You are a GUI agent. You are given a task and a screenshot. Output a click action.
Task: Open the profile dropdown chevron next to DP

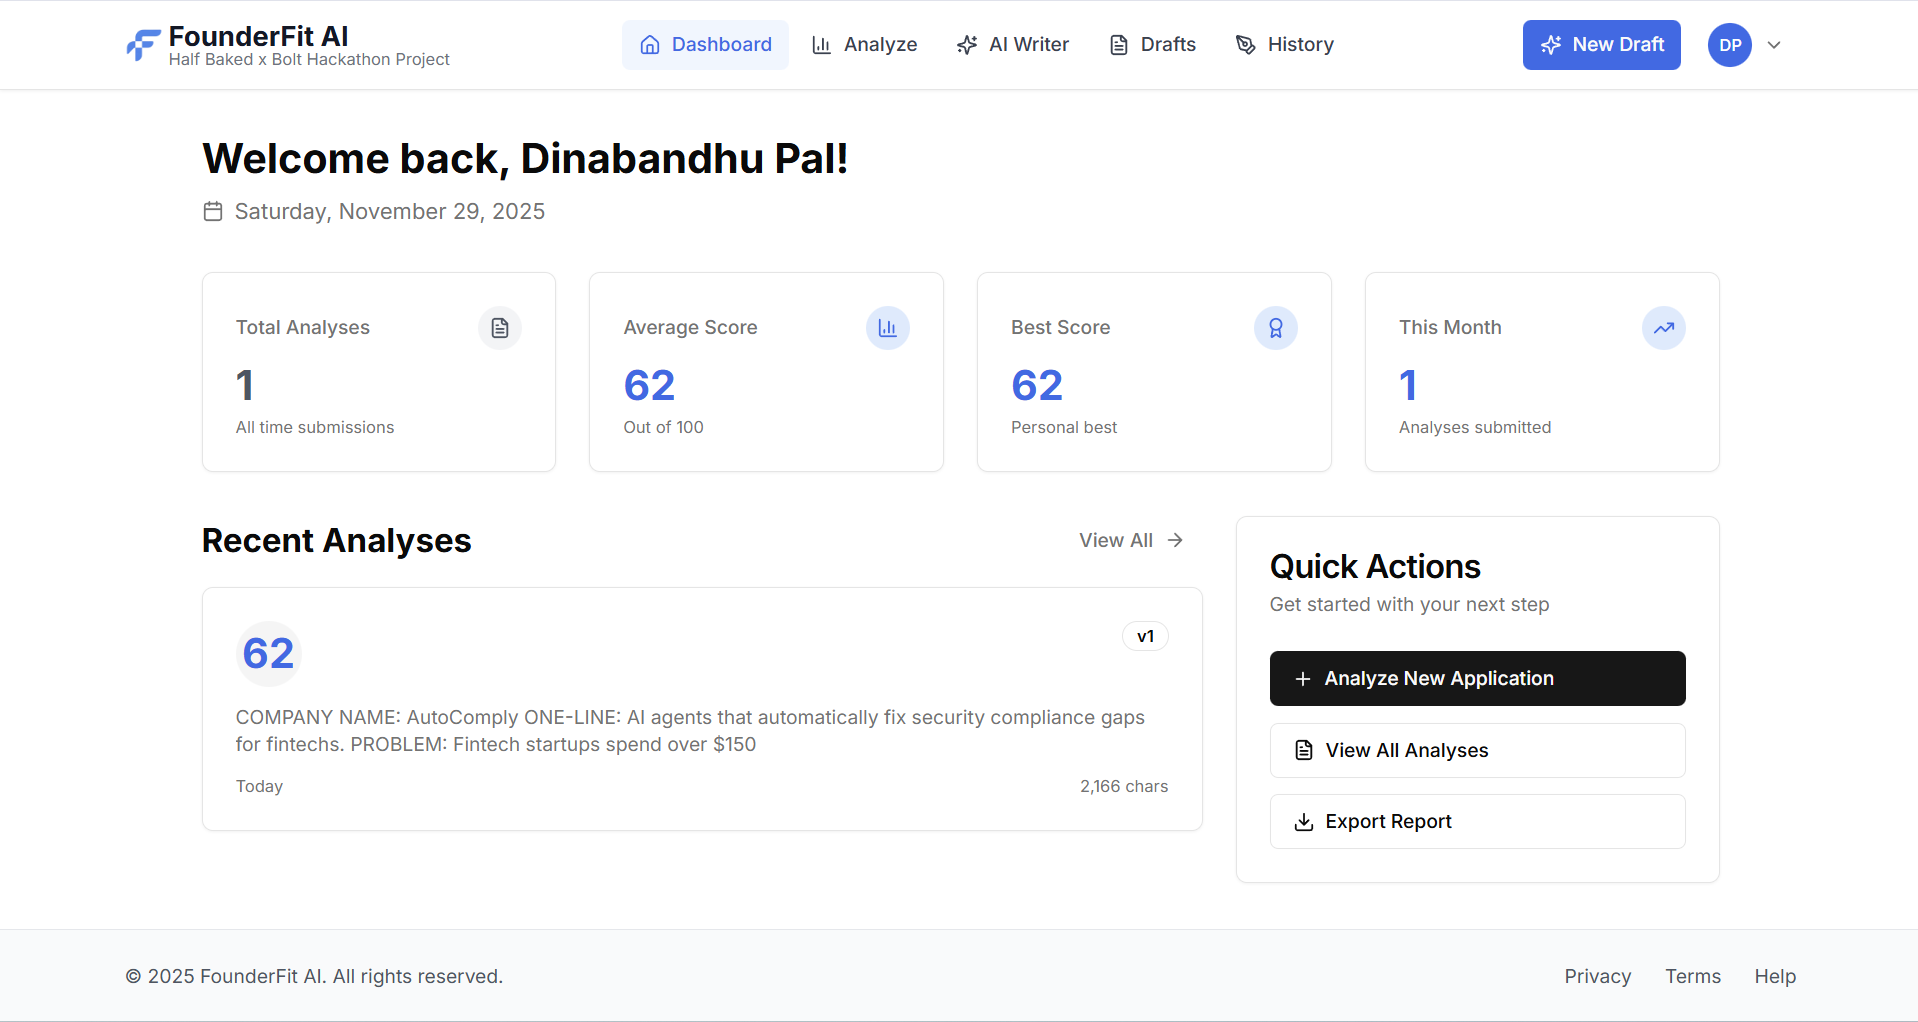pyautogui.click(x=1775, y=45)
